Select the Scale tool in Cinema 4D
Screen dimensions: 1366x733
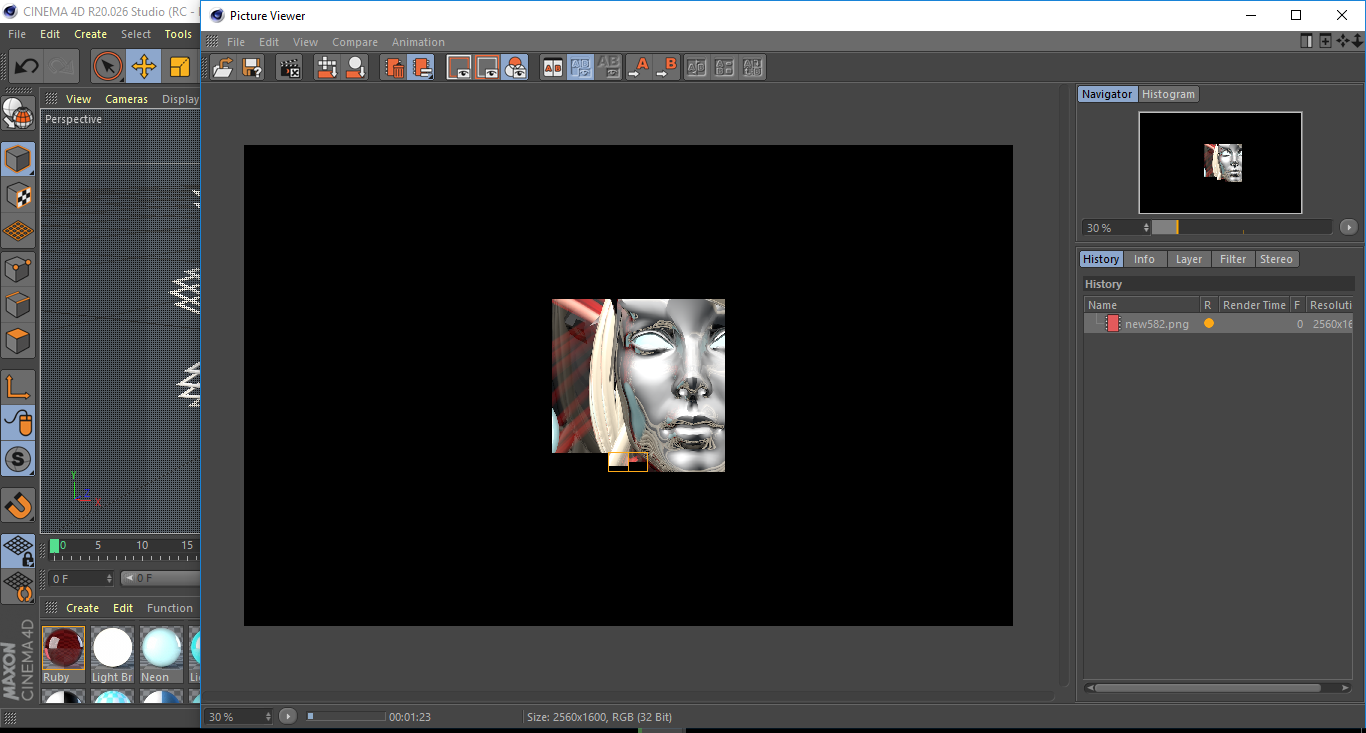[x=180, y=67]
